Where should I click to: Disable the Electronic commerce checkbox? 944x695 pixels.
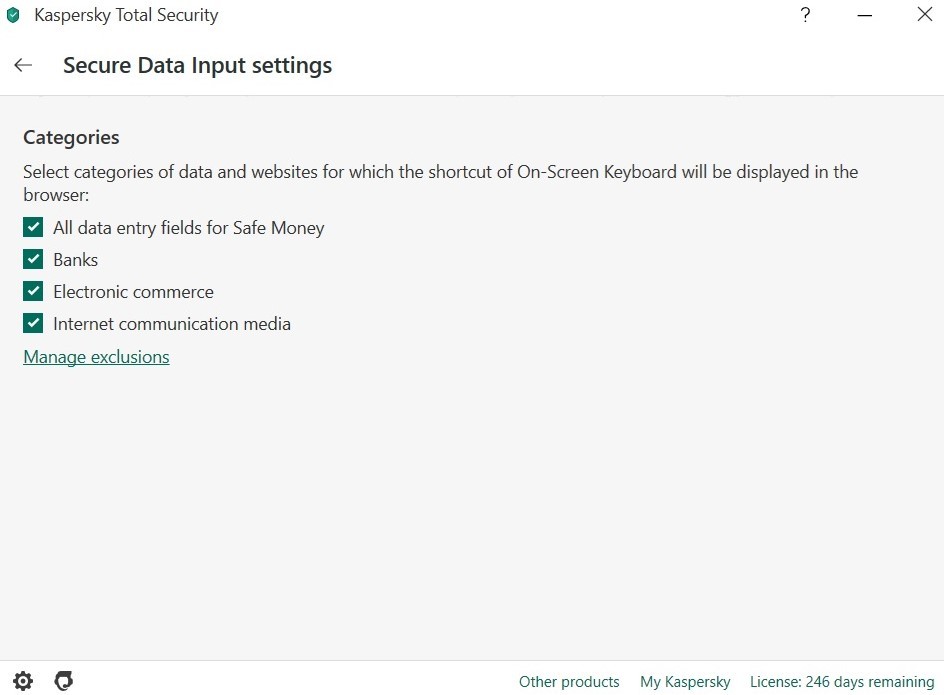[33, 291]
